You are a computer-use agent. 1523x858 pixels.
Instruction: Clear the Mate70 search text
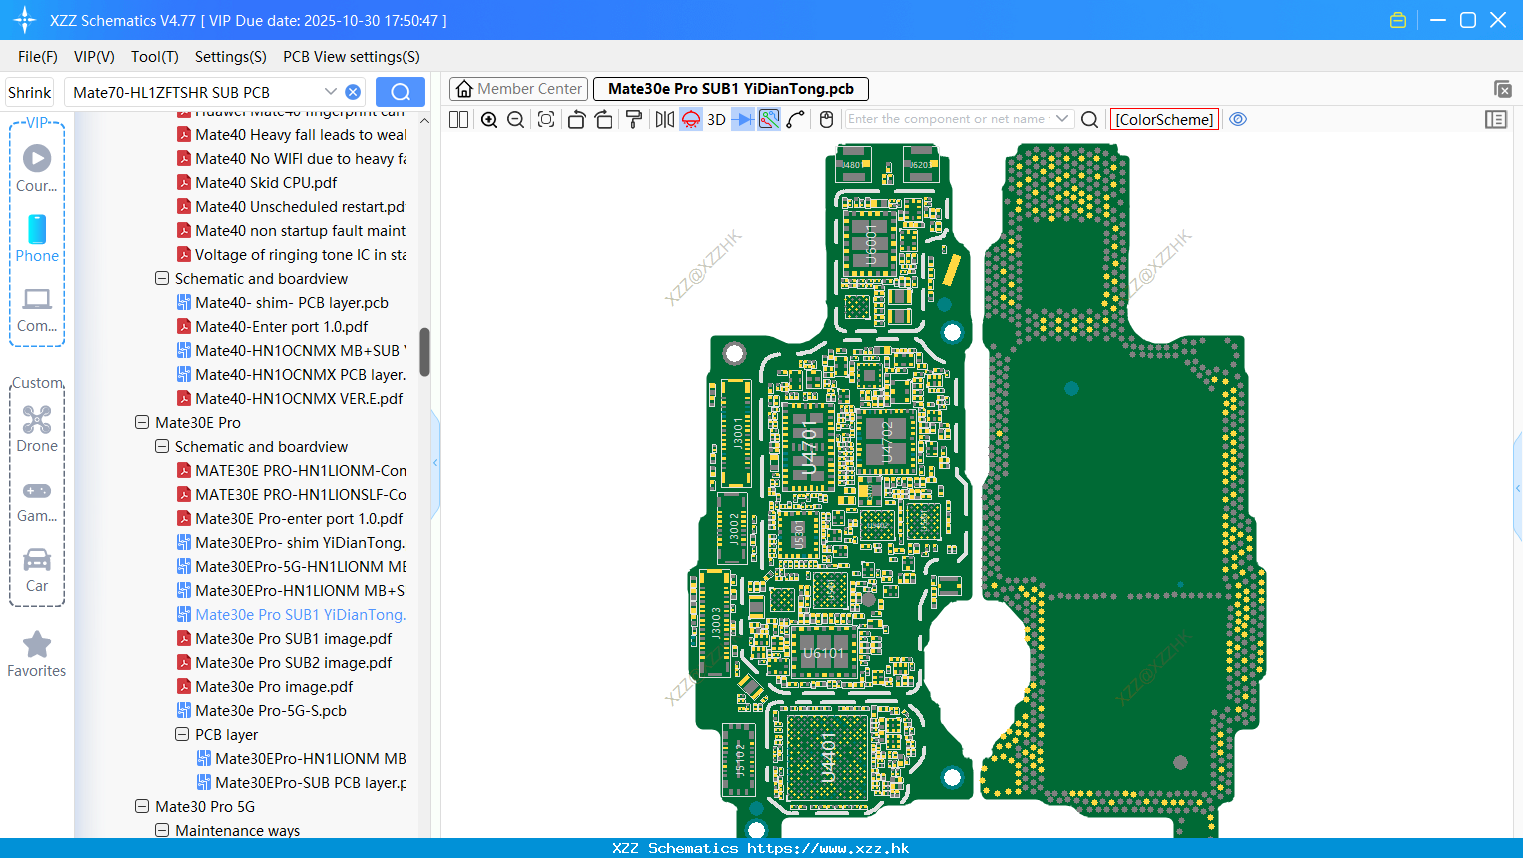click(x=353, y=92)
